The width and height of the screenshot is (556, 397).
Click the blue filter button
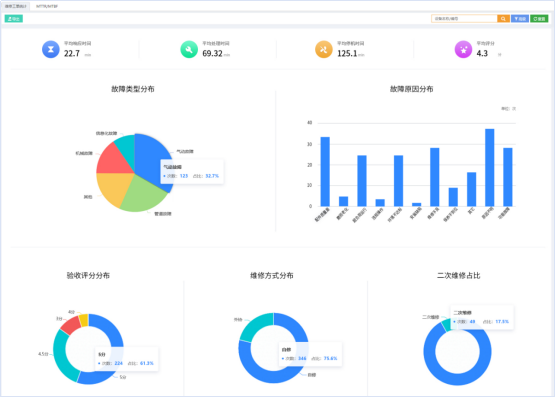click(520, 19)
